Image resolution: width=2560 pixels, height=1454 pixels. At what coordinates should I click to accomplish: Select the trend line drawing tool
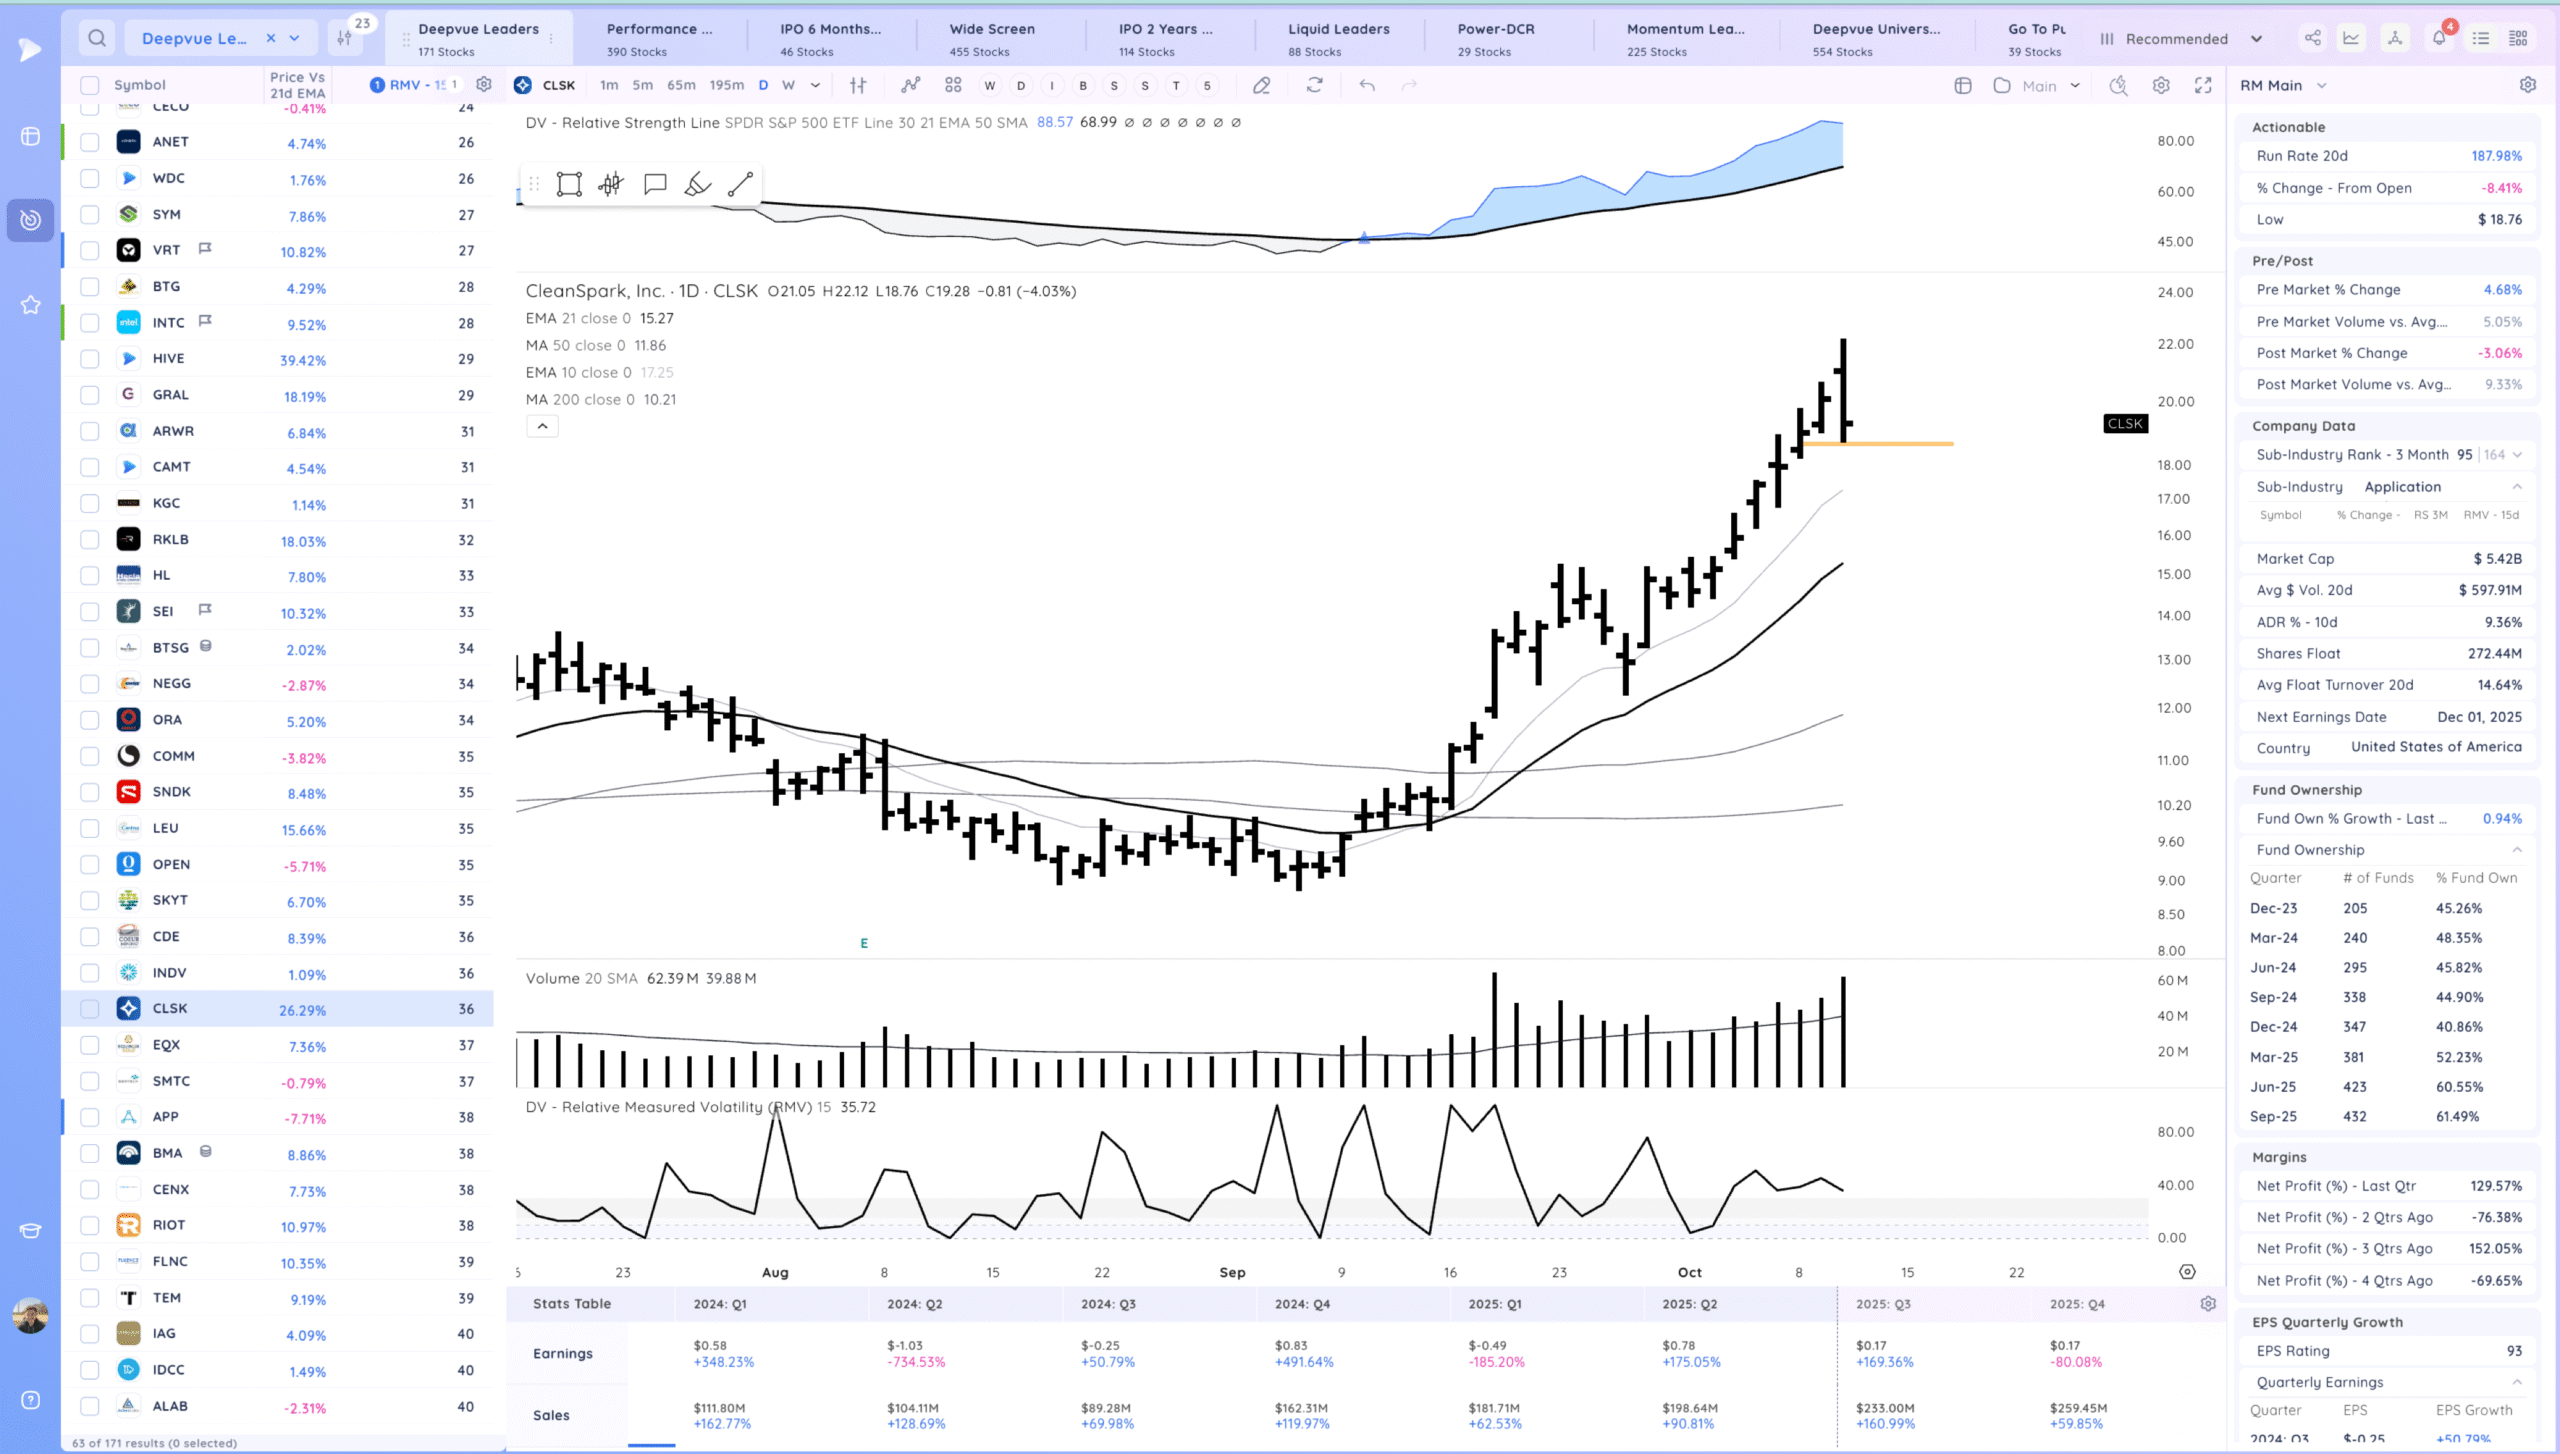[x=740, y=184]
